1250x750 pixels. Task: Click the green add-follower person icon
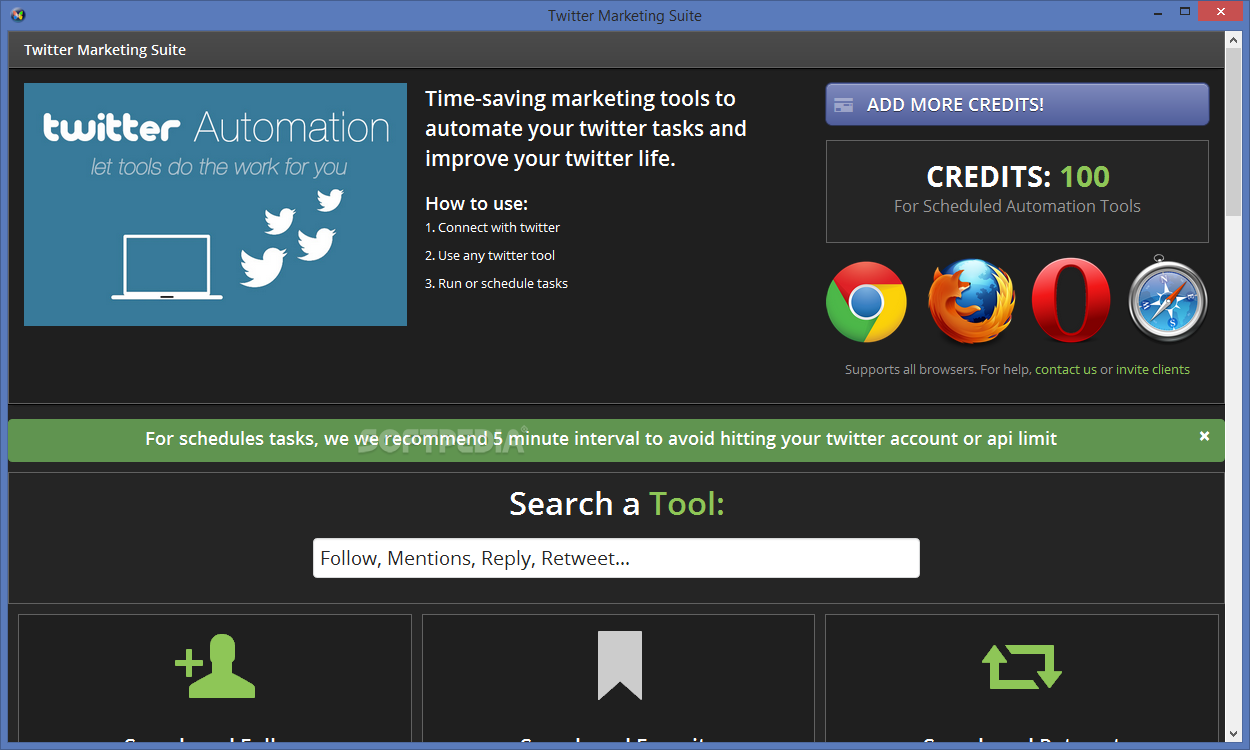click(x=215, y=665)
